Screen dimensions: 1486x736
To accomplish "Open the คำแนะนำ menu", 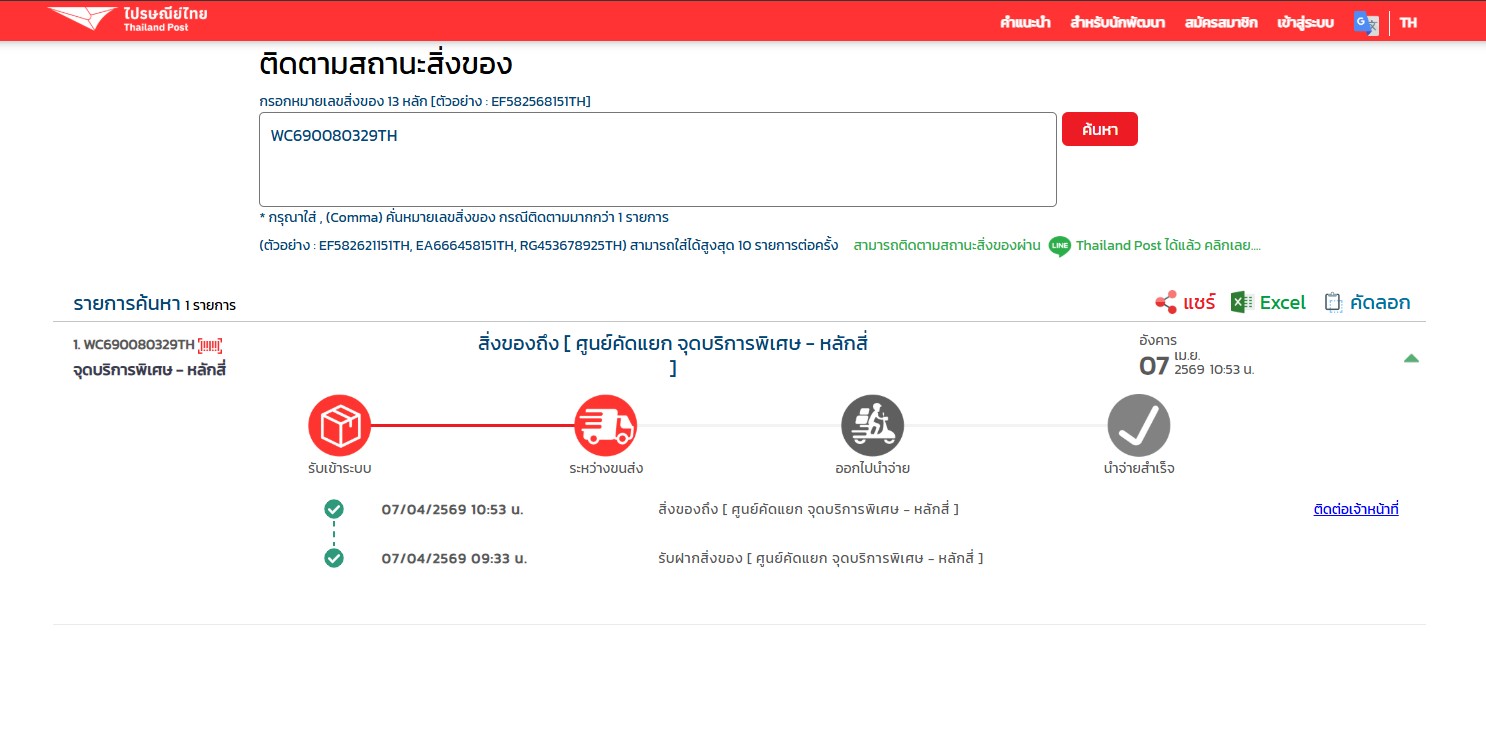I will 1025,23.
